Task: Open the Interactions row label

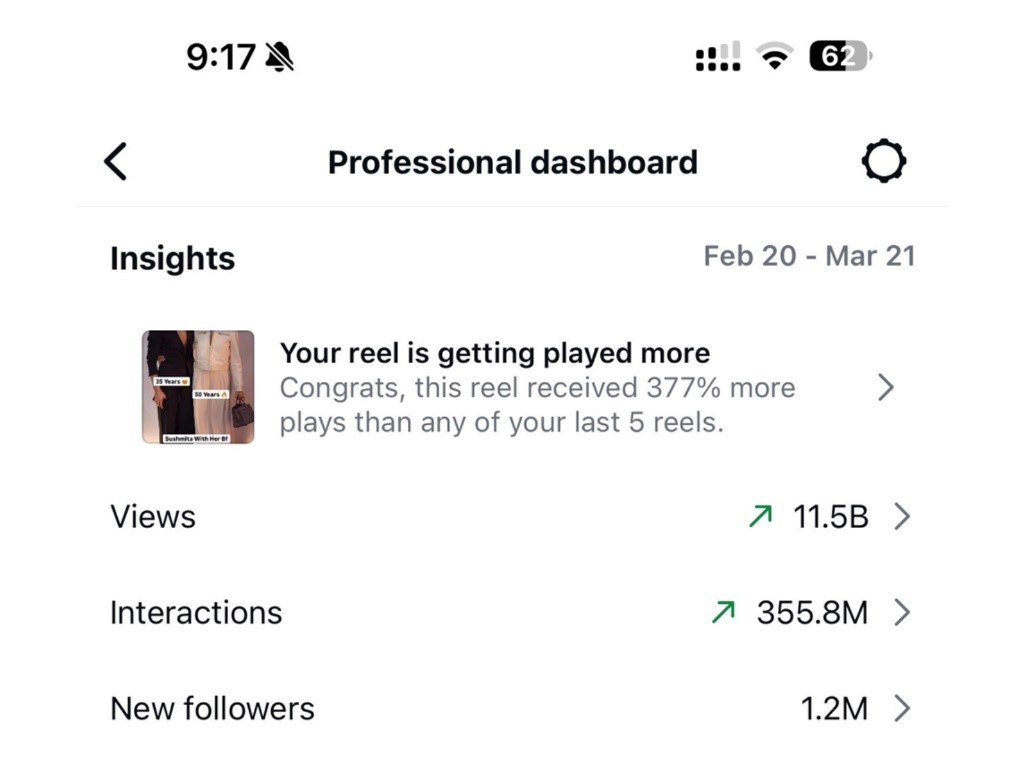Action: (196, 612)
